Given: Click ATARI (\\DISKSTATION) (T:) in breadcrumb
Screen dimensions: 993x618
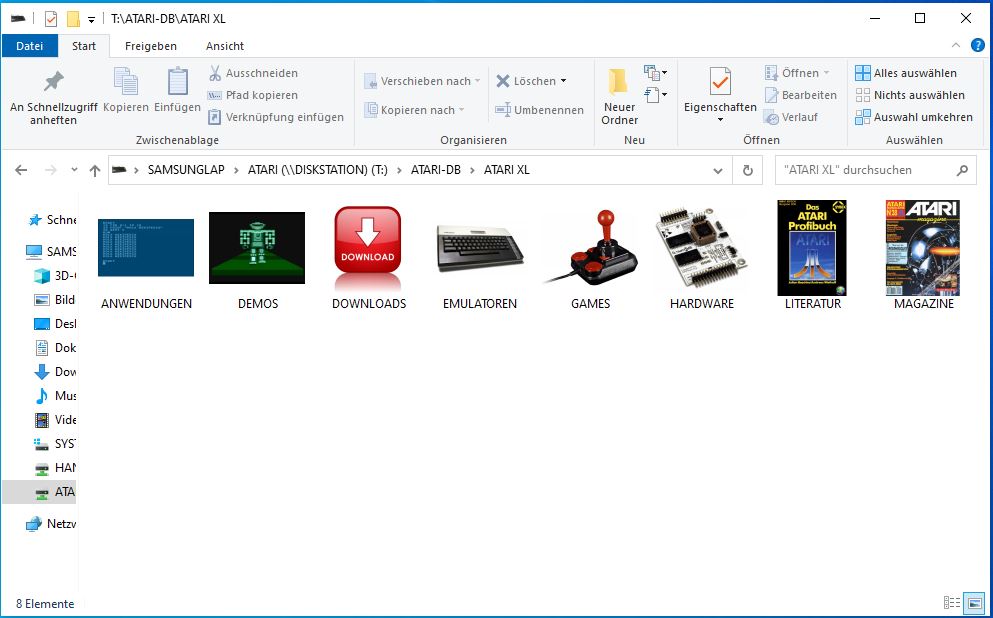Looking at the screenshot, I should 317,170.
